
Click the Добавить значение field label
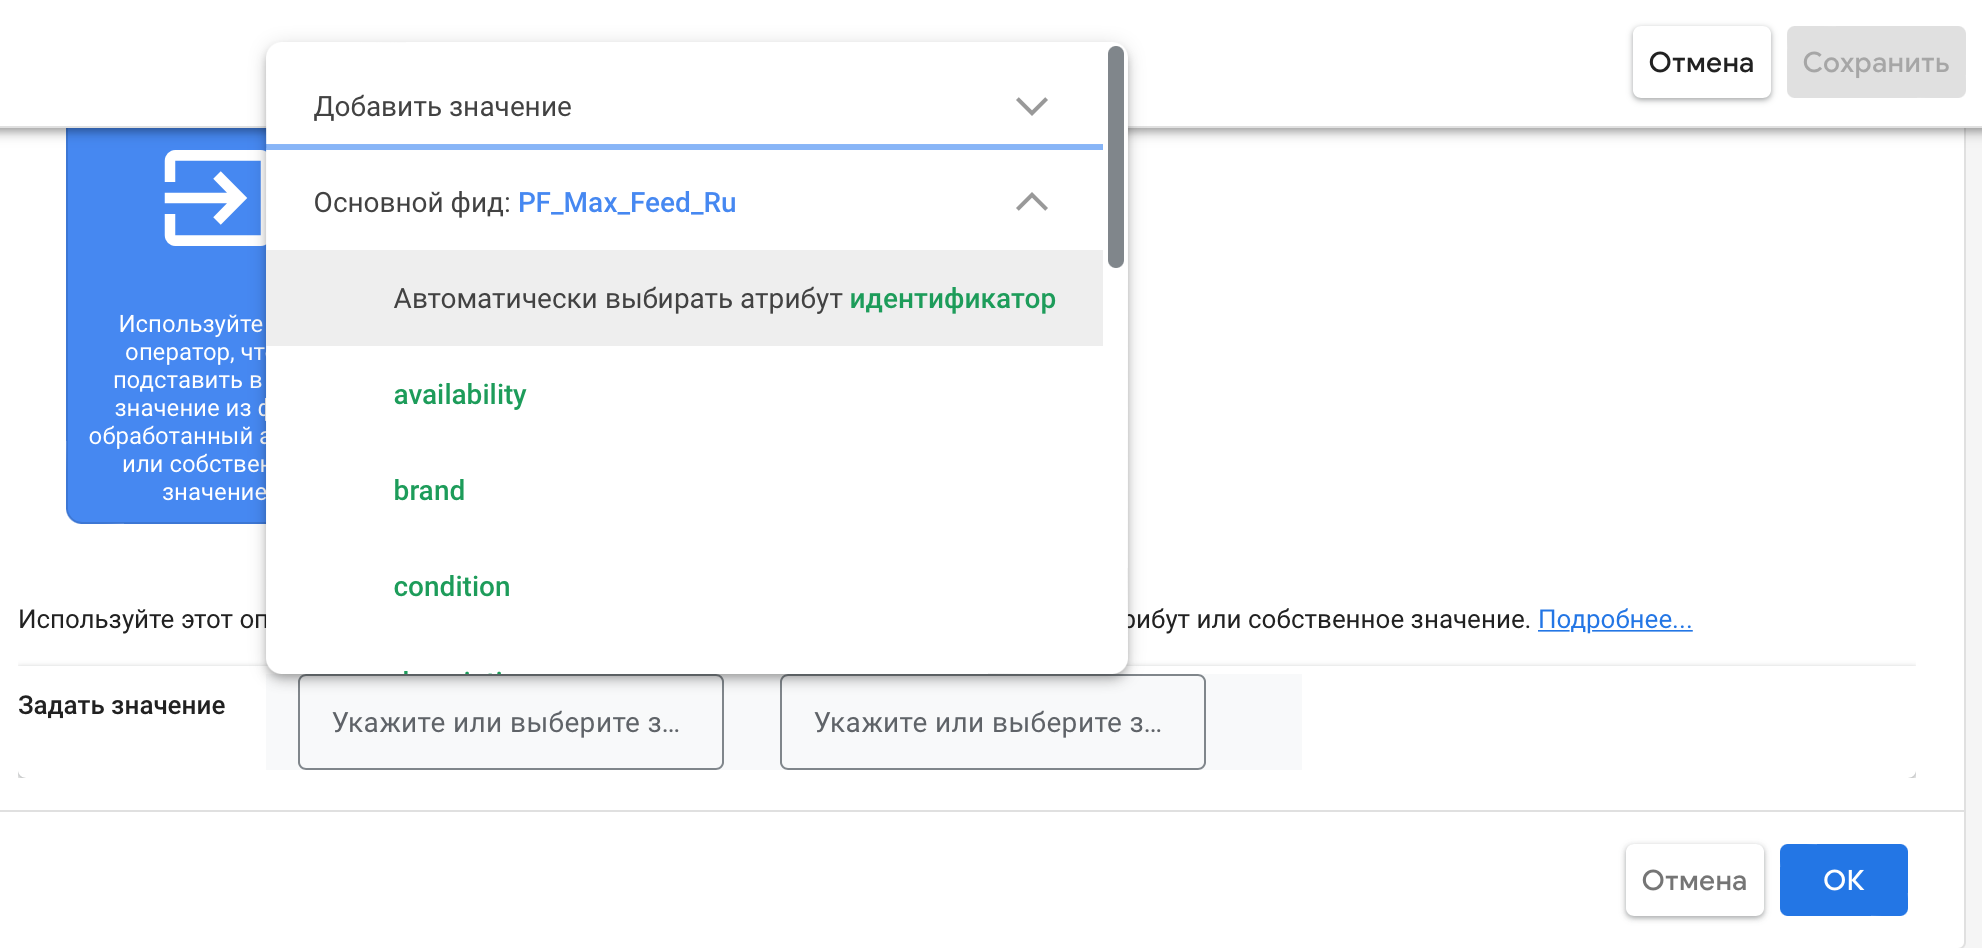click(x=442, y=106)
